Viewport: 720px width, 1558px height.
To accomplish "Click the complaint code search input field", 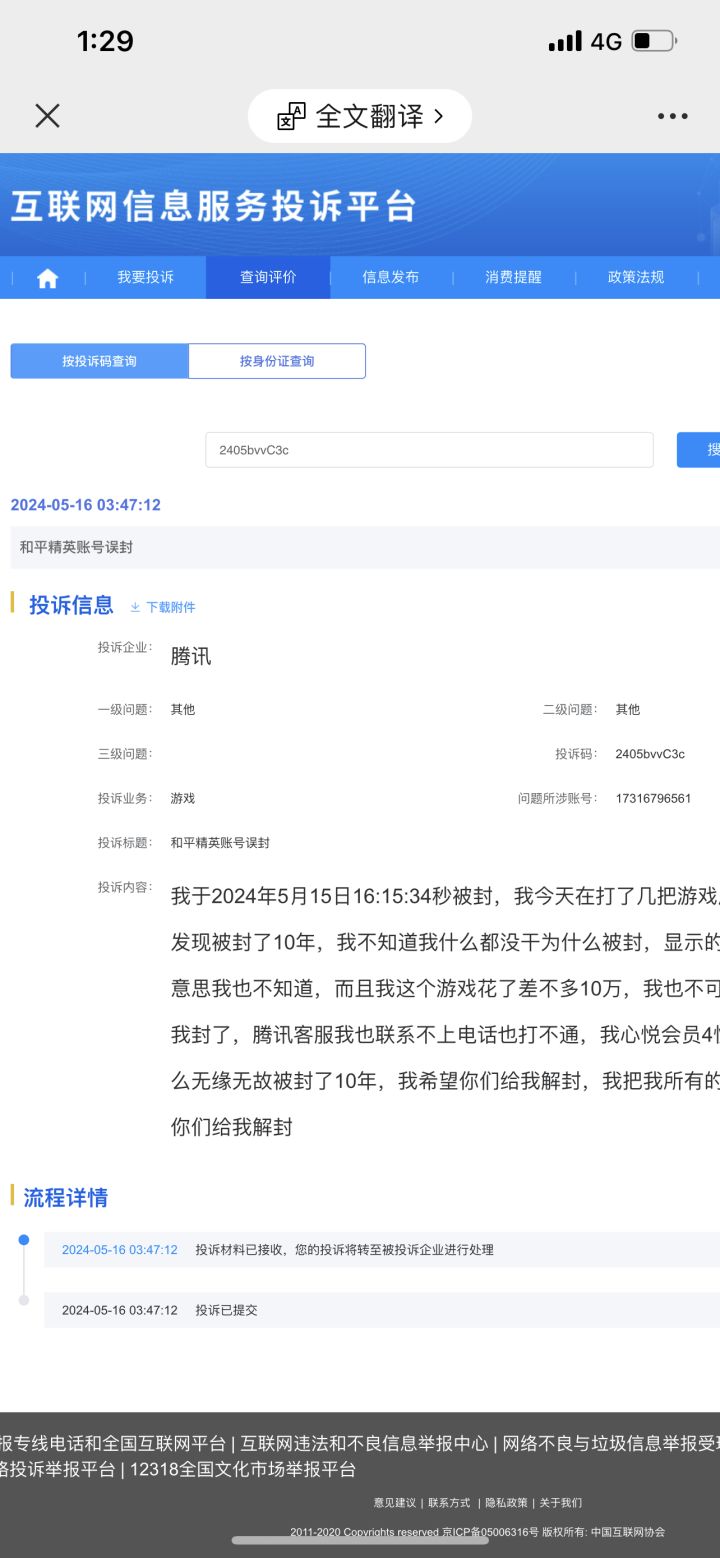I will pyautogui.click(x=429, y=450).
